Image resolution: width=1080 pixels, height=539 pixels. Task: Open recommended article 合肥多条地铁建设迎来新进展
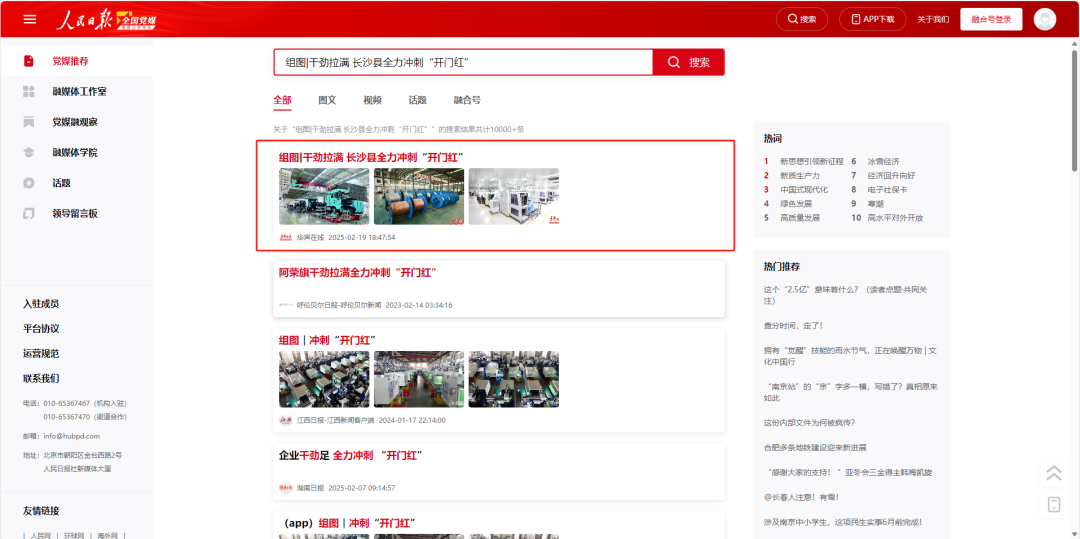coord(815,447)
